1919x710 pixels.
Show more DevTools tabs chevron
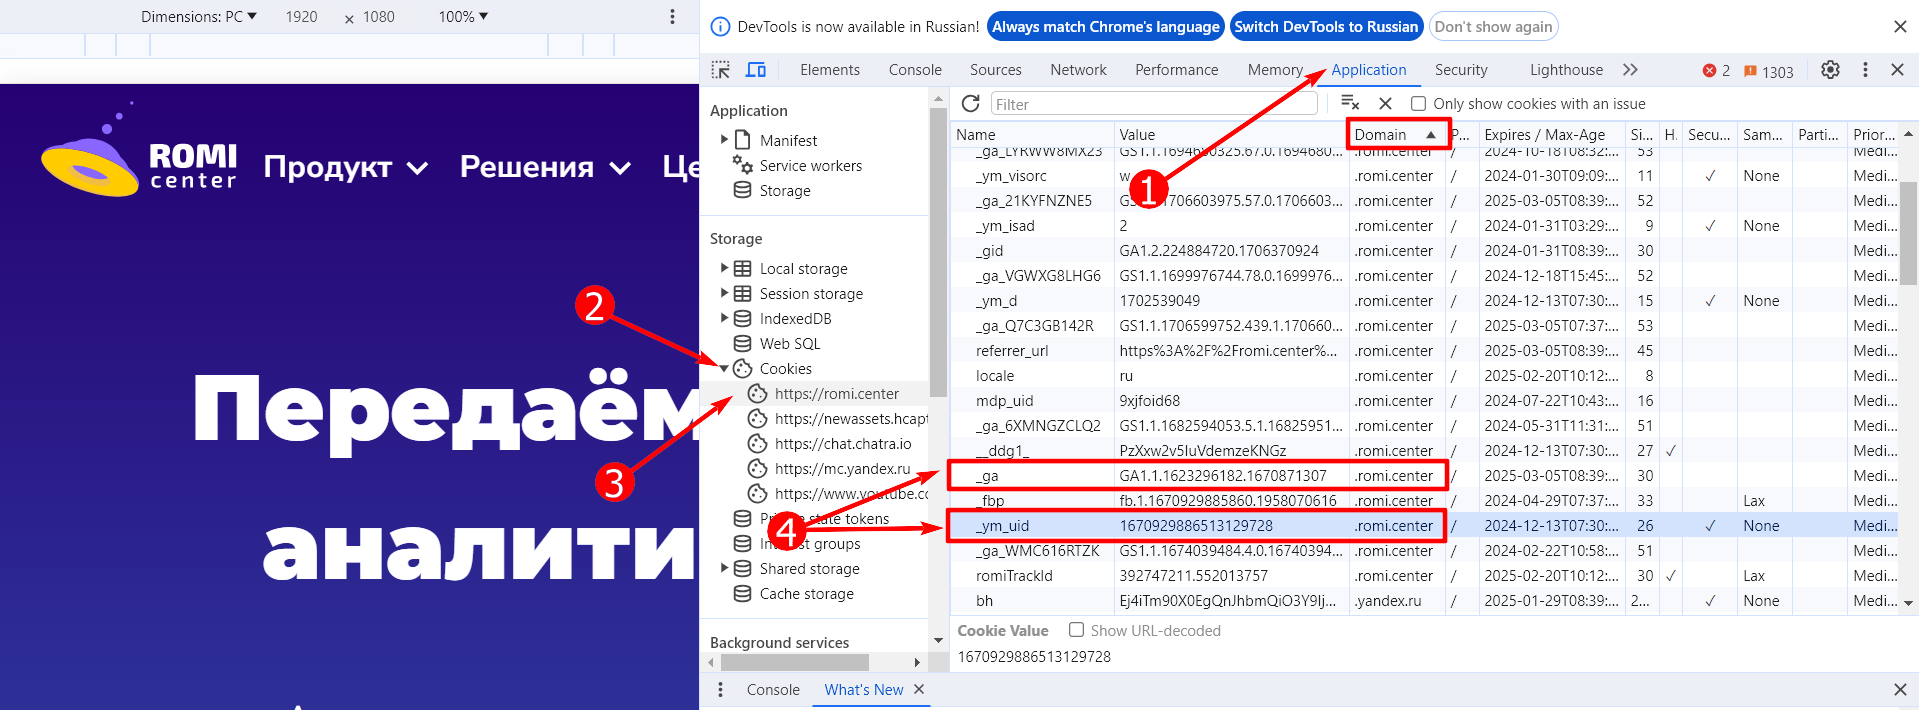1630,70
